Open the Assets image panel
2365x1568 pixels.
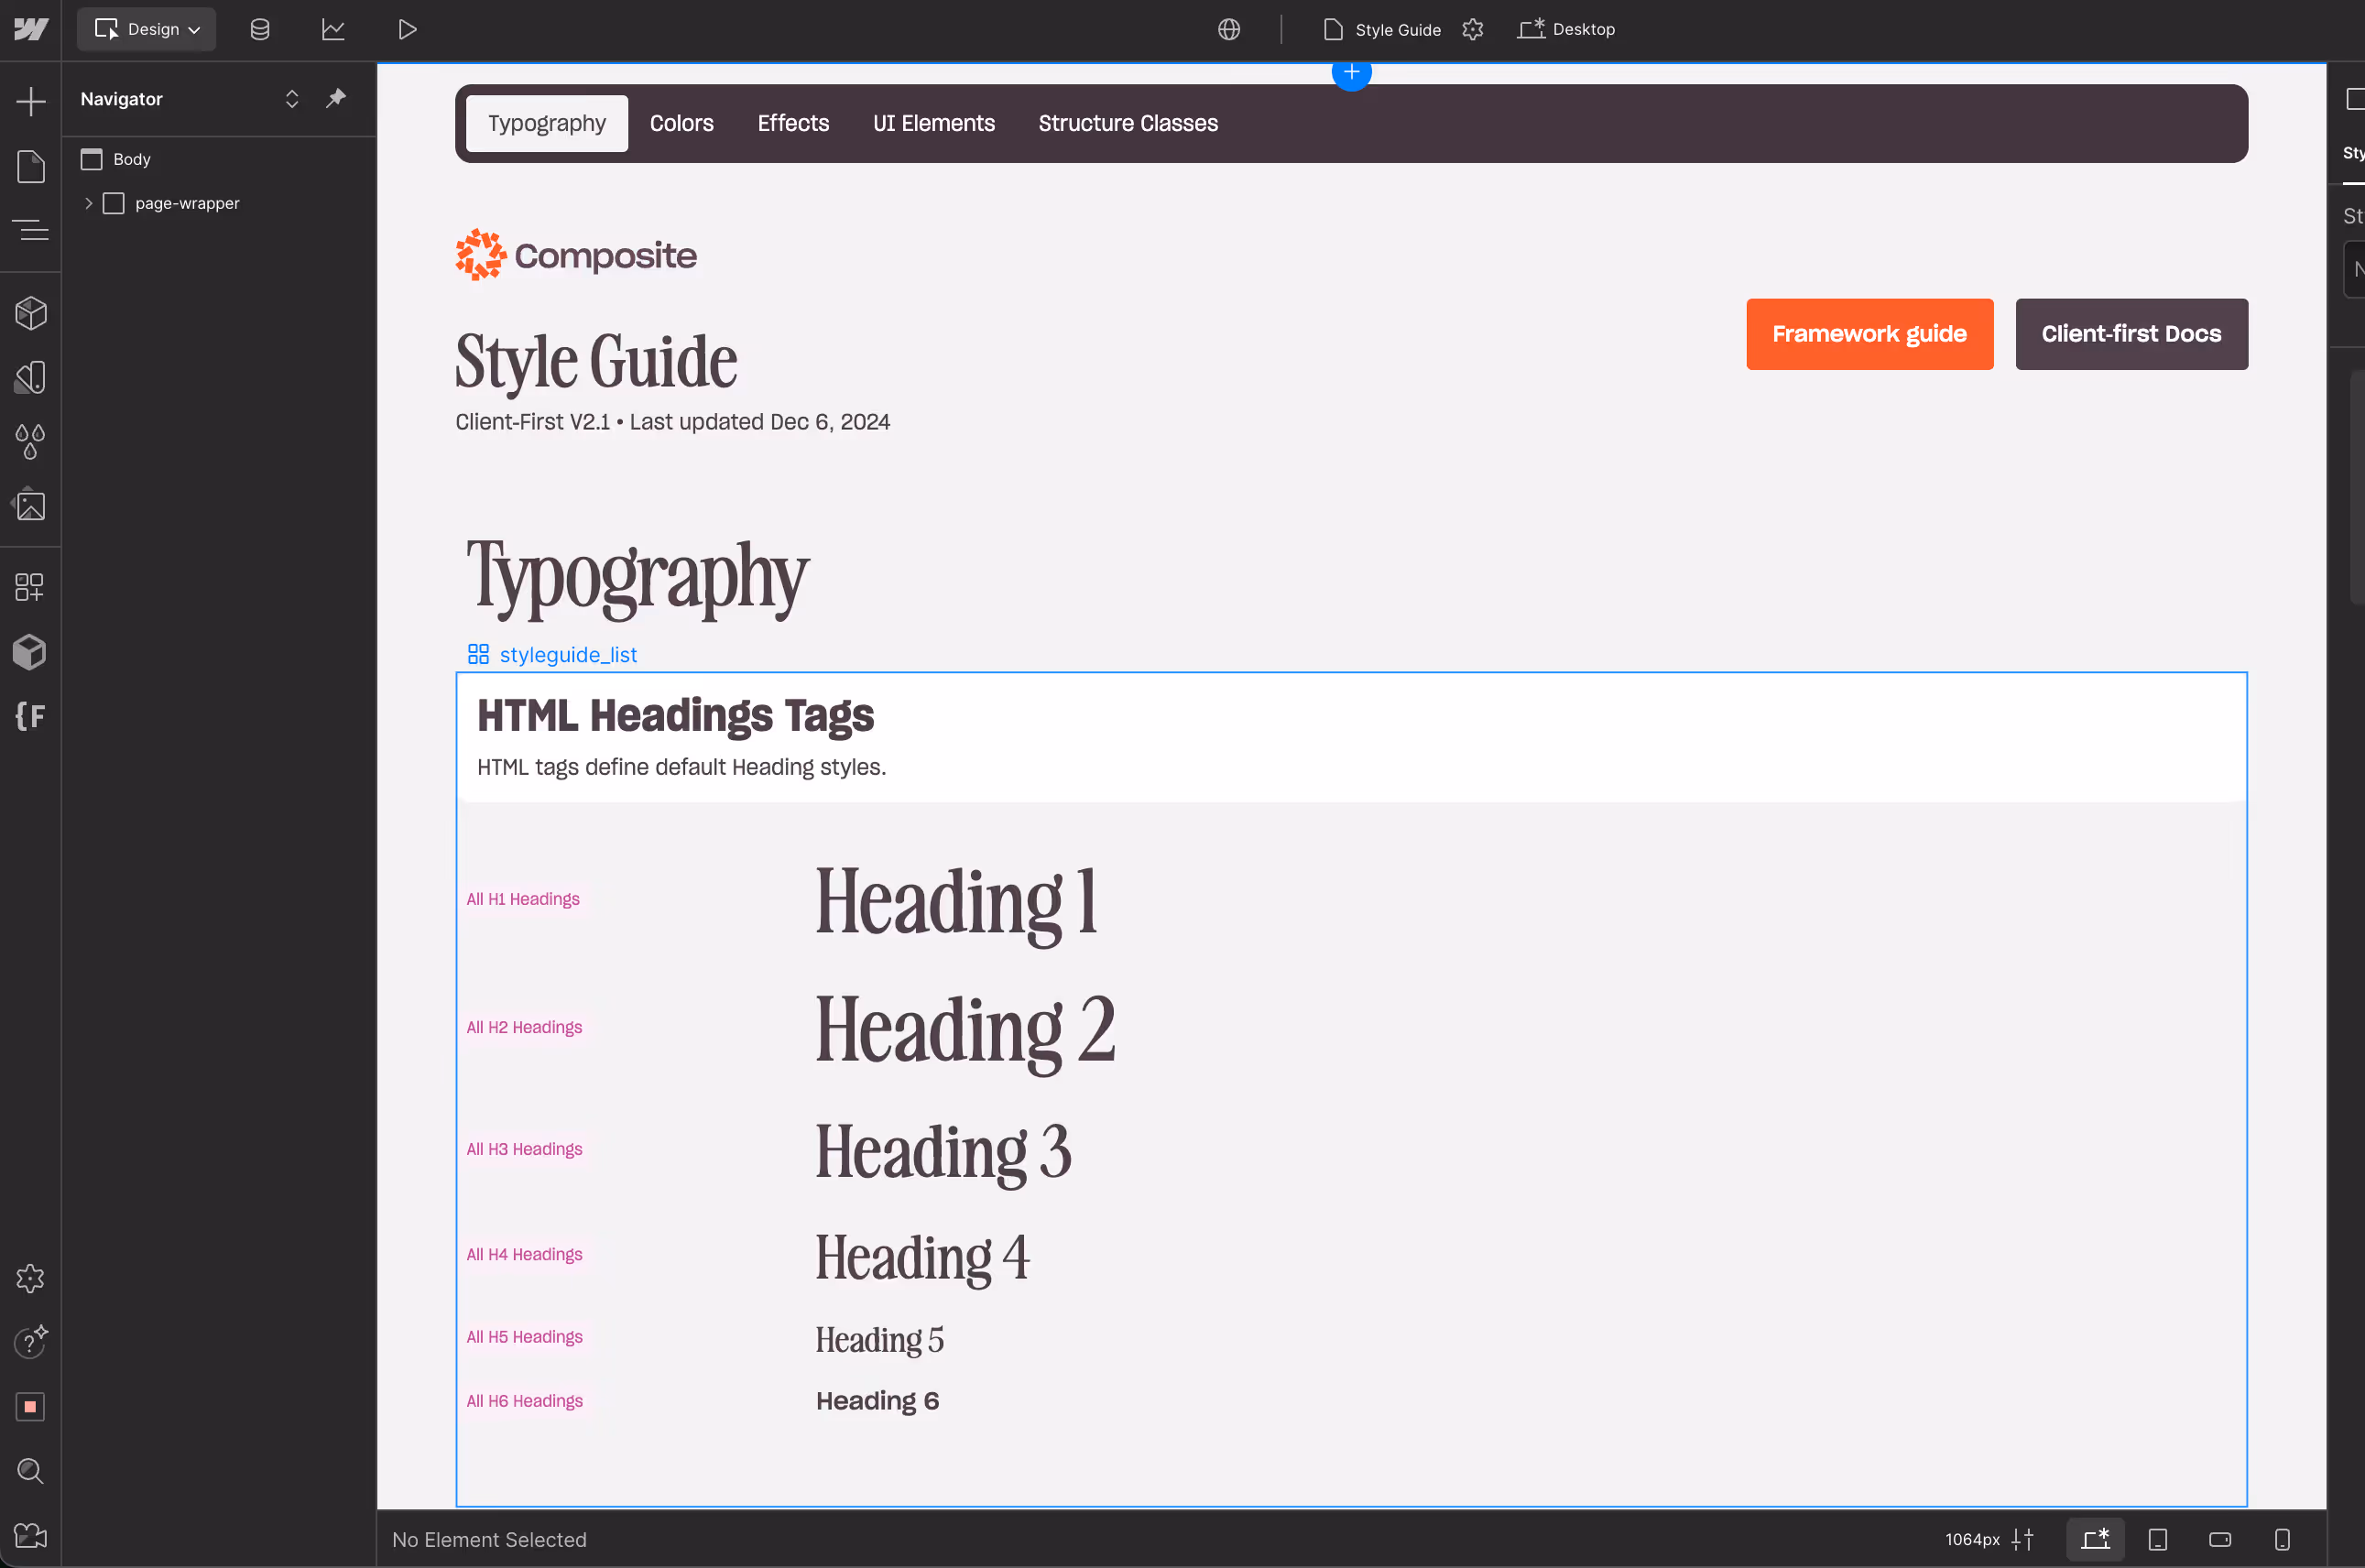[x=30, y=506]
